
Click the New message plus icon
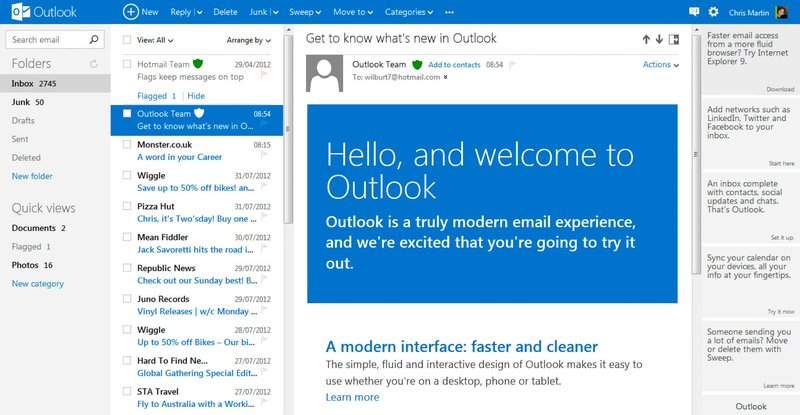[x=131, y=12]
